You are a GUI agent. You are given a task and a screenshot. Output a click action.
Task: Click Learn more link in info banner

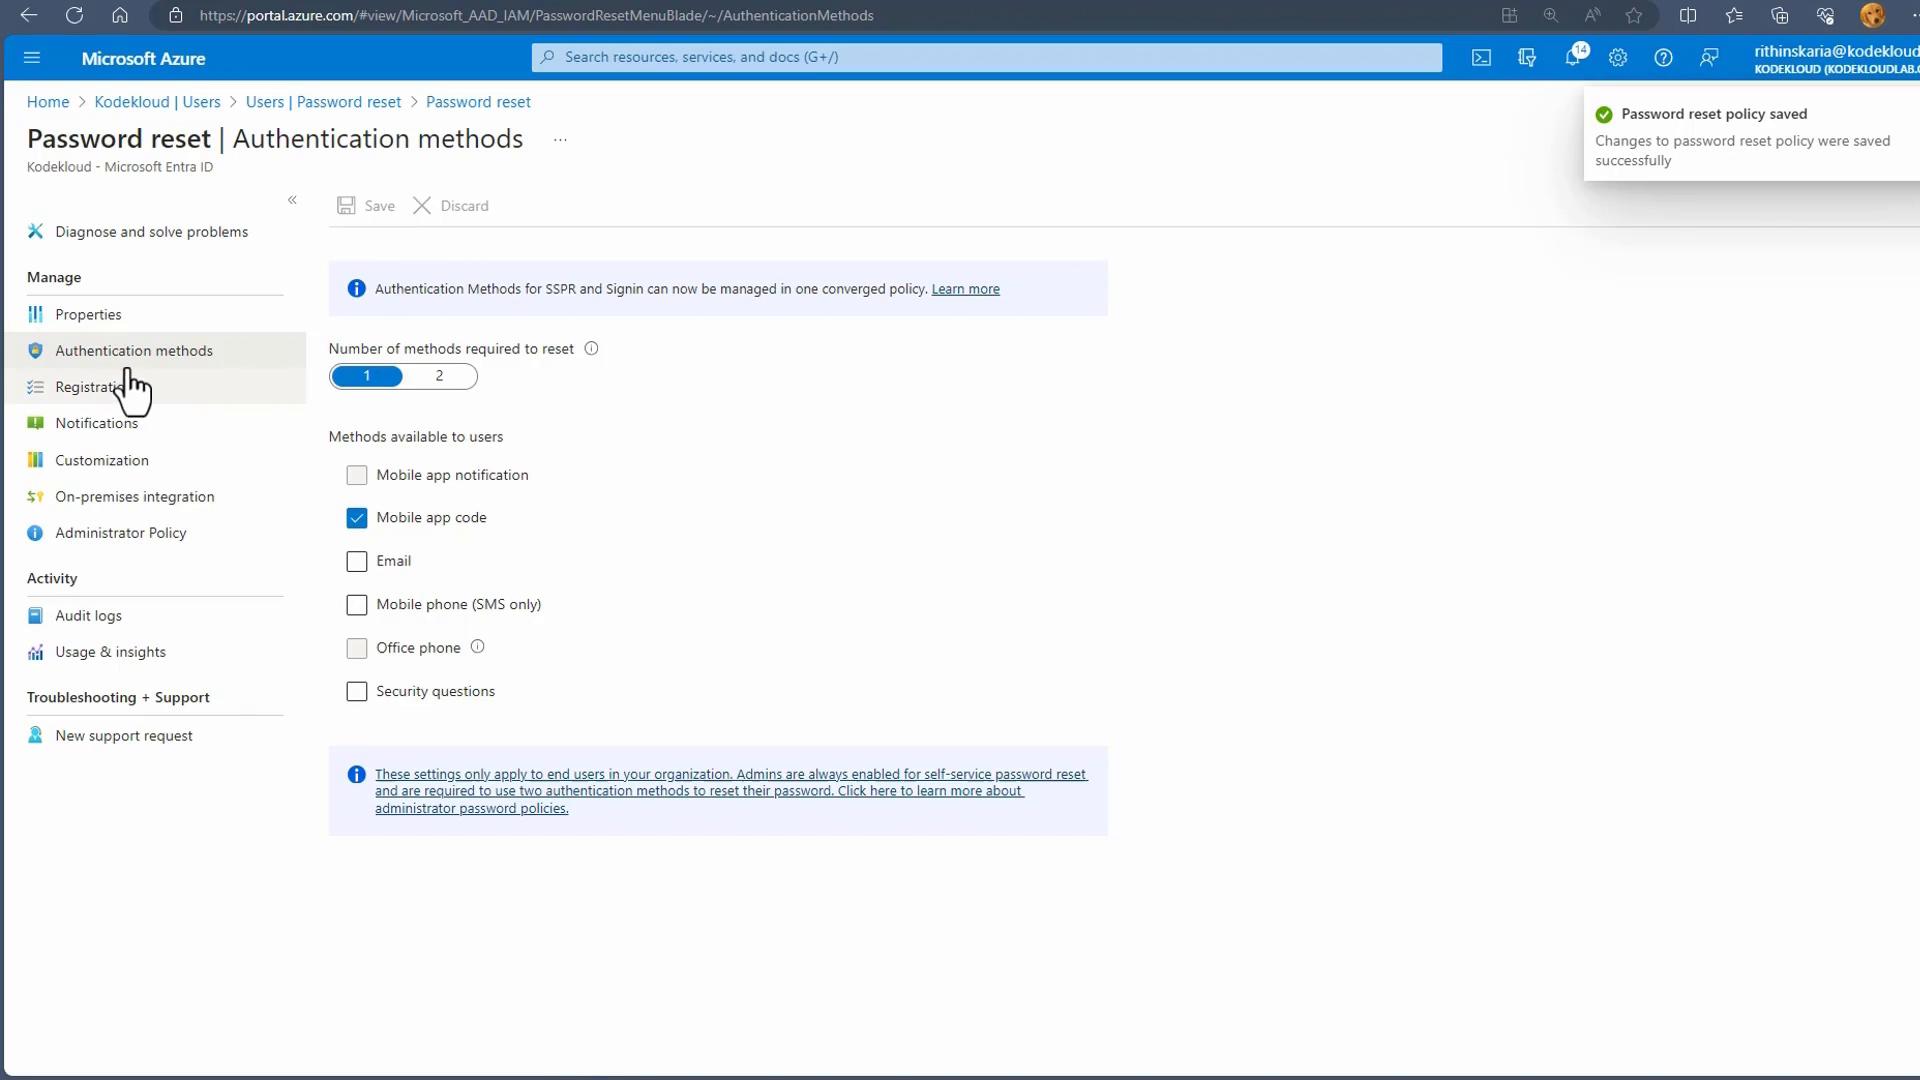(965, 289)
